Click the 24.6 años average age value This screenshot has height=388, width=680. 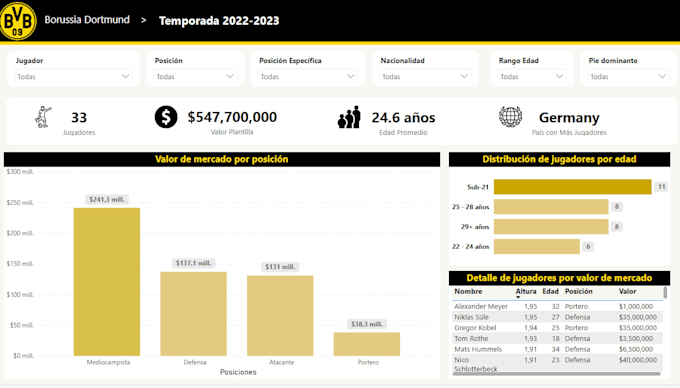(x=403, y=117)
